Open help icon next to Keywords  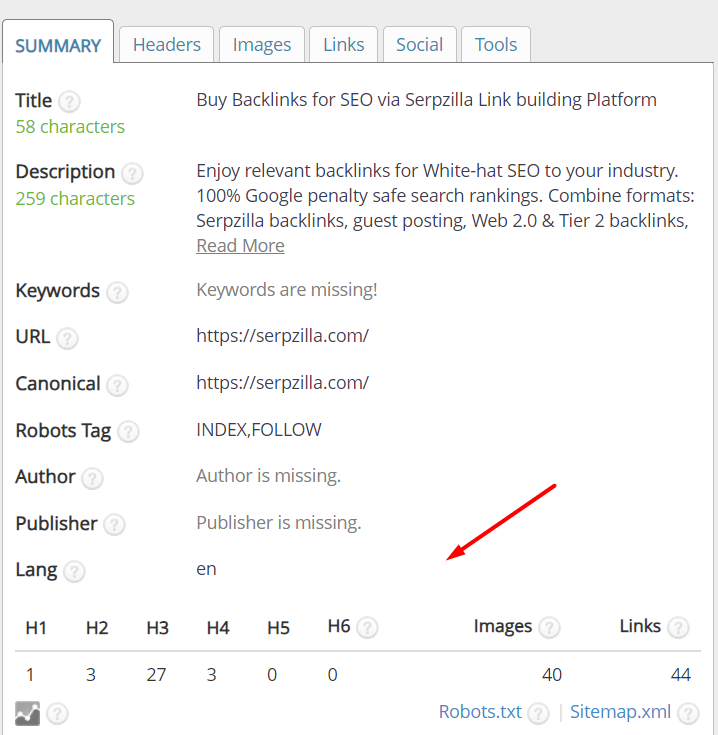click(117, 292)
